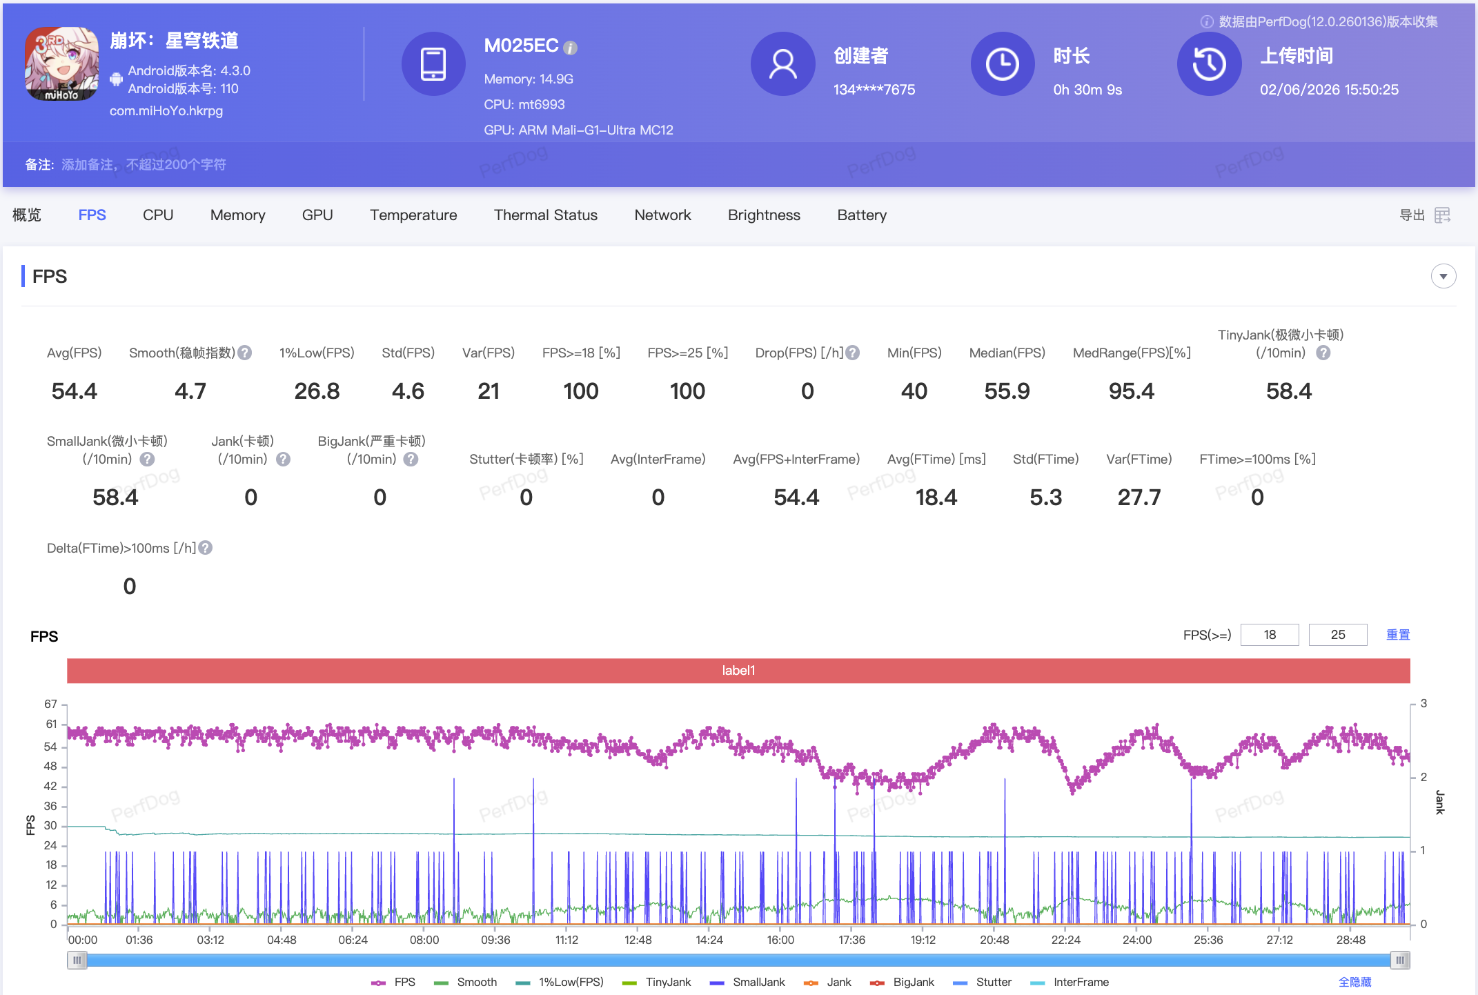Click the creator ID 134****7675
Image resolution: width=1478 pixels, height=995 pixels.
874,90
